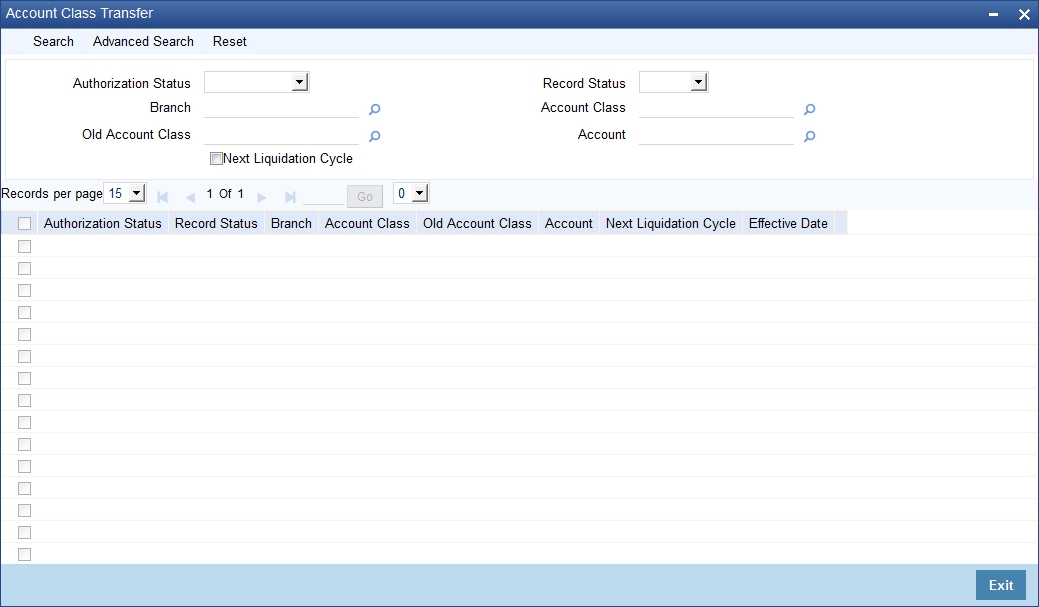Viewport: 1039px width, 607px height.
Task: Click the page number input field
Action: [323, 196]
